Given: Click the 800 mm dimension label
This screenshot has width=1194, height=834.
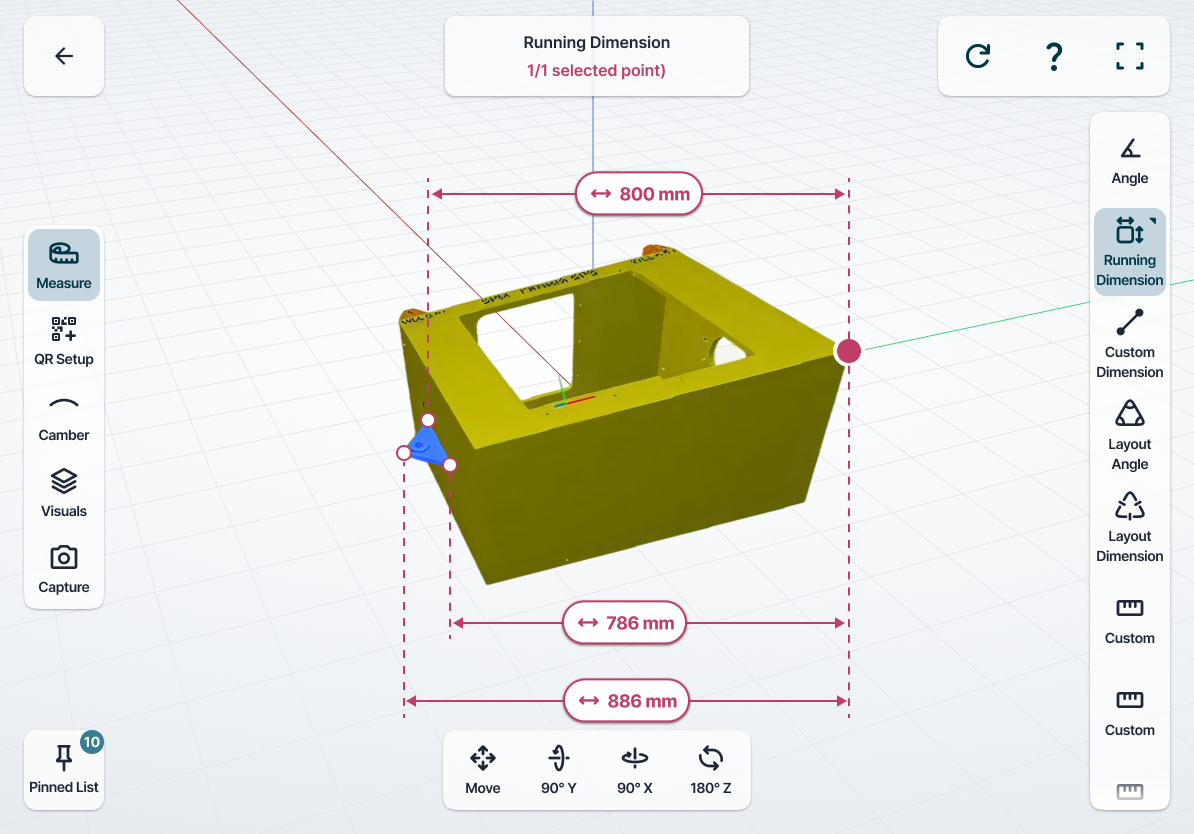Looking at the screenshot, I should pyautogui.click(x=639, y=194).
